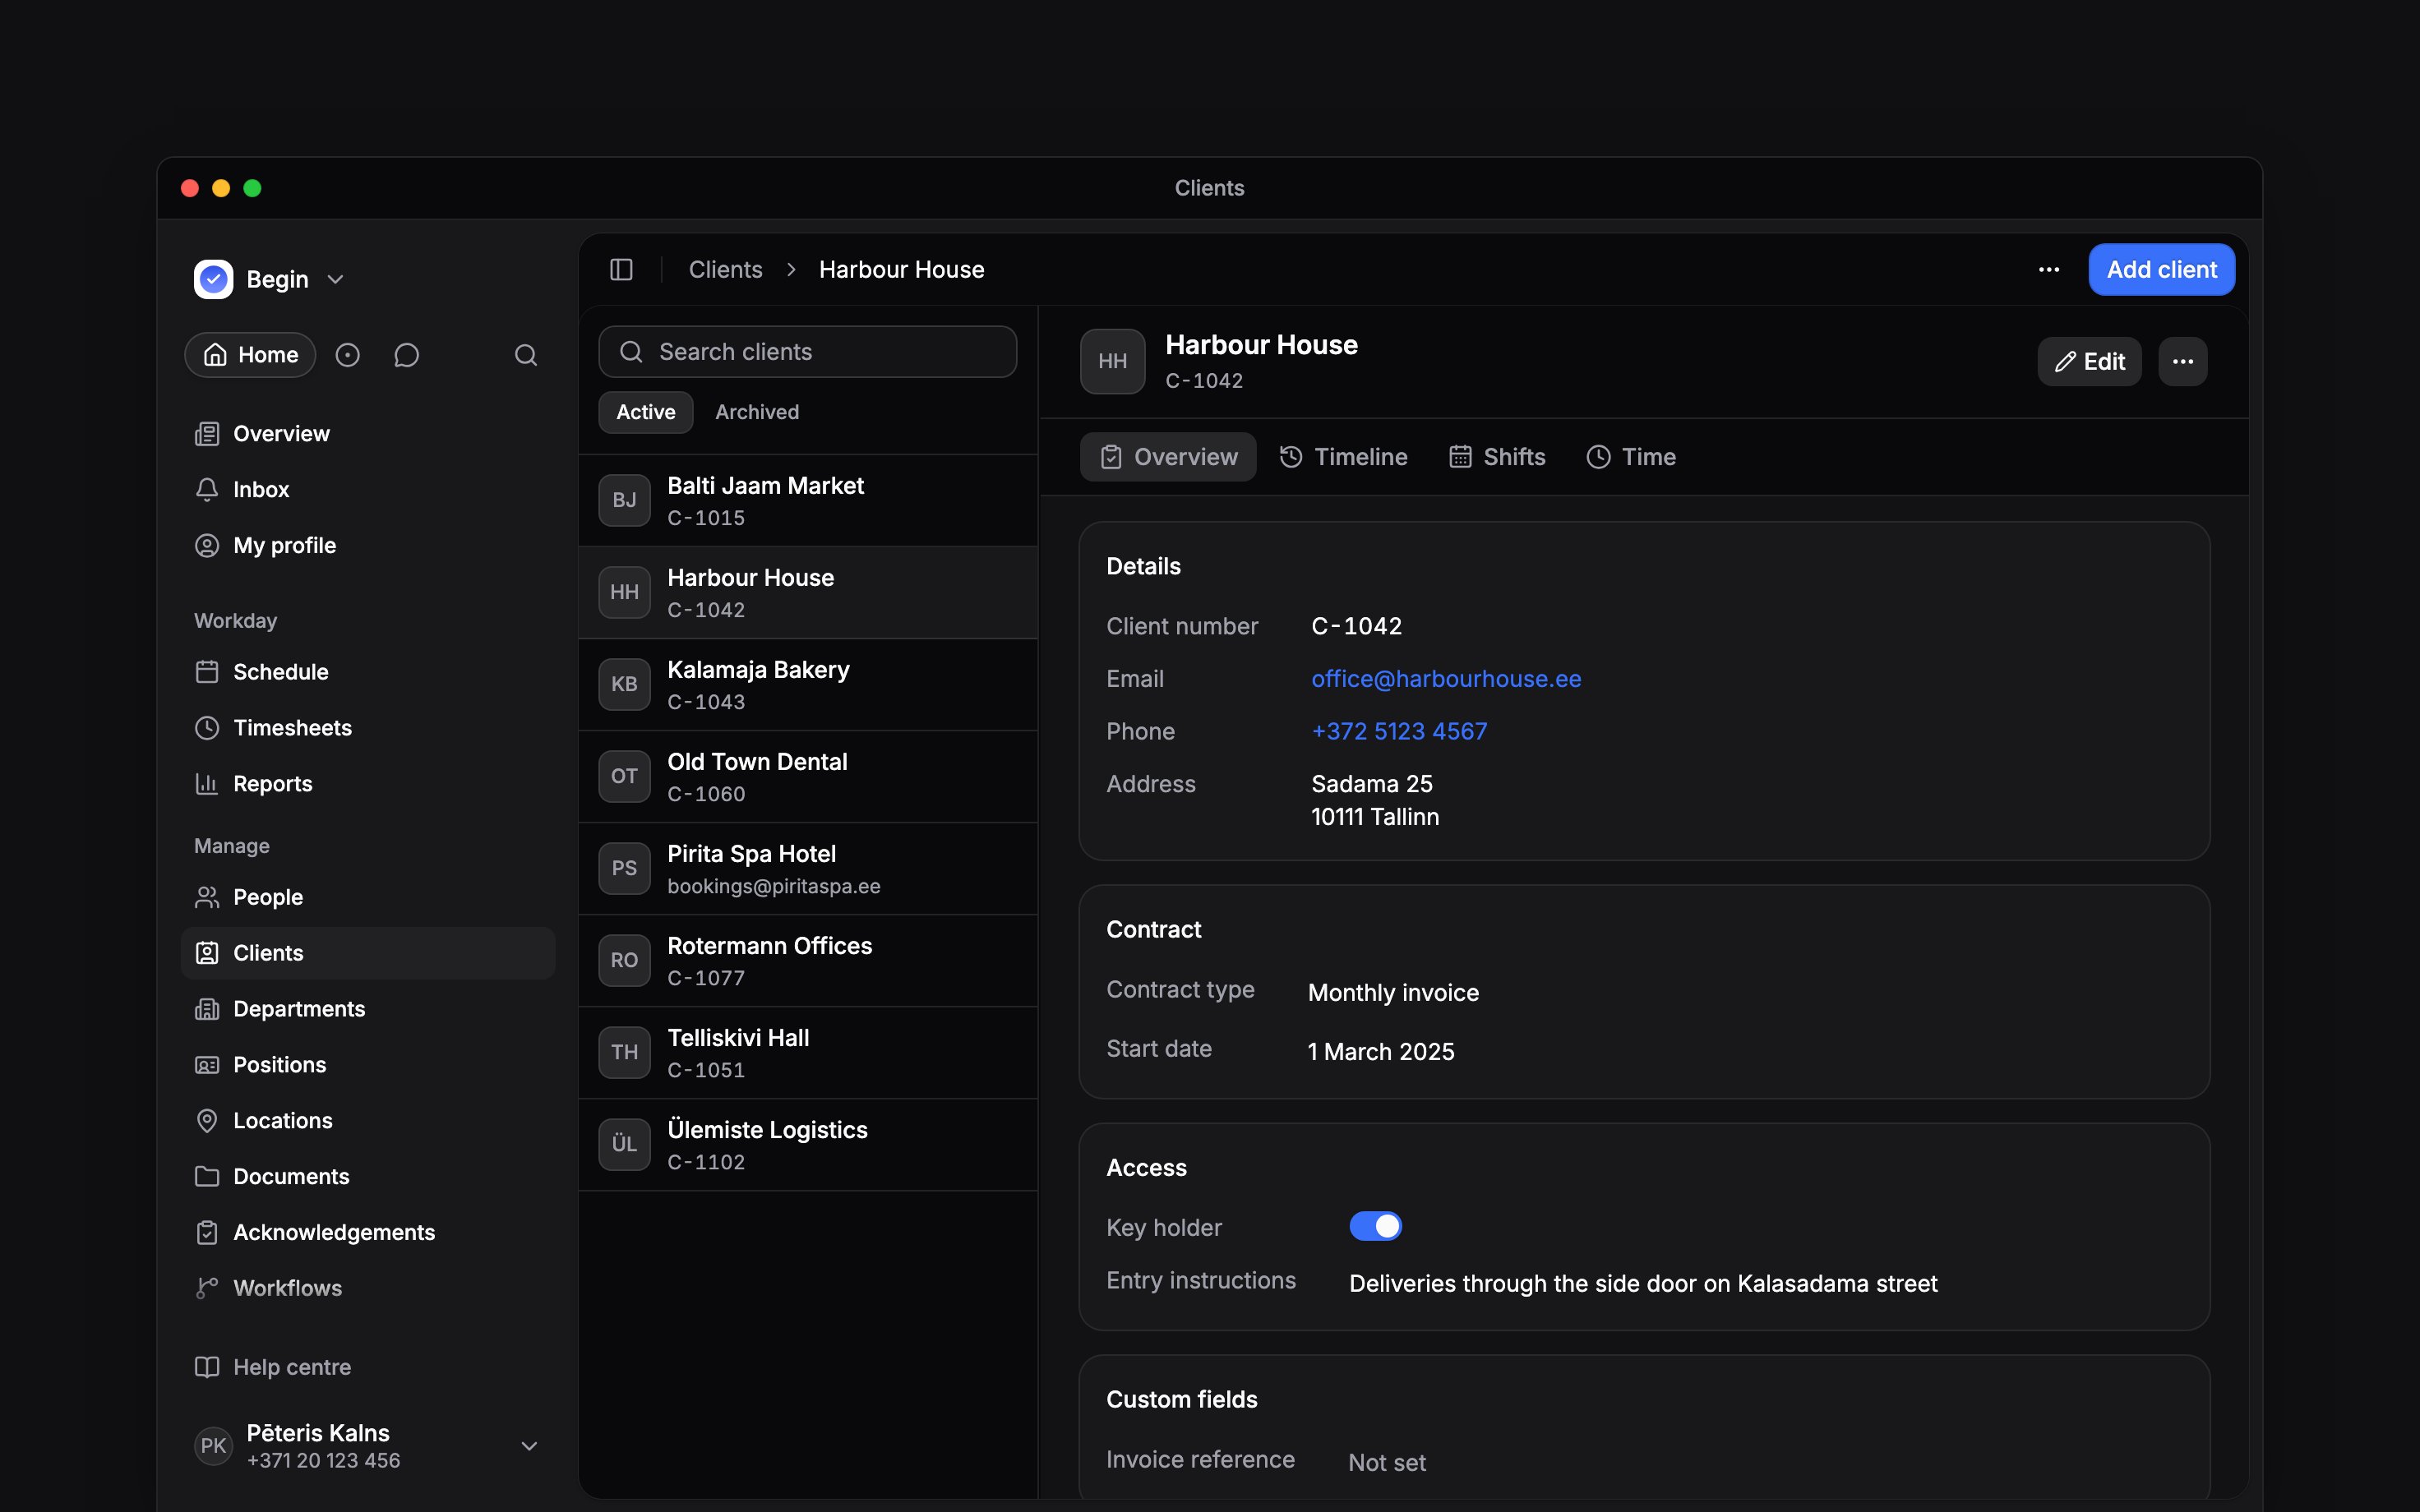Open Acknowledgements

(367, 1233)
